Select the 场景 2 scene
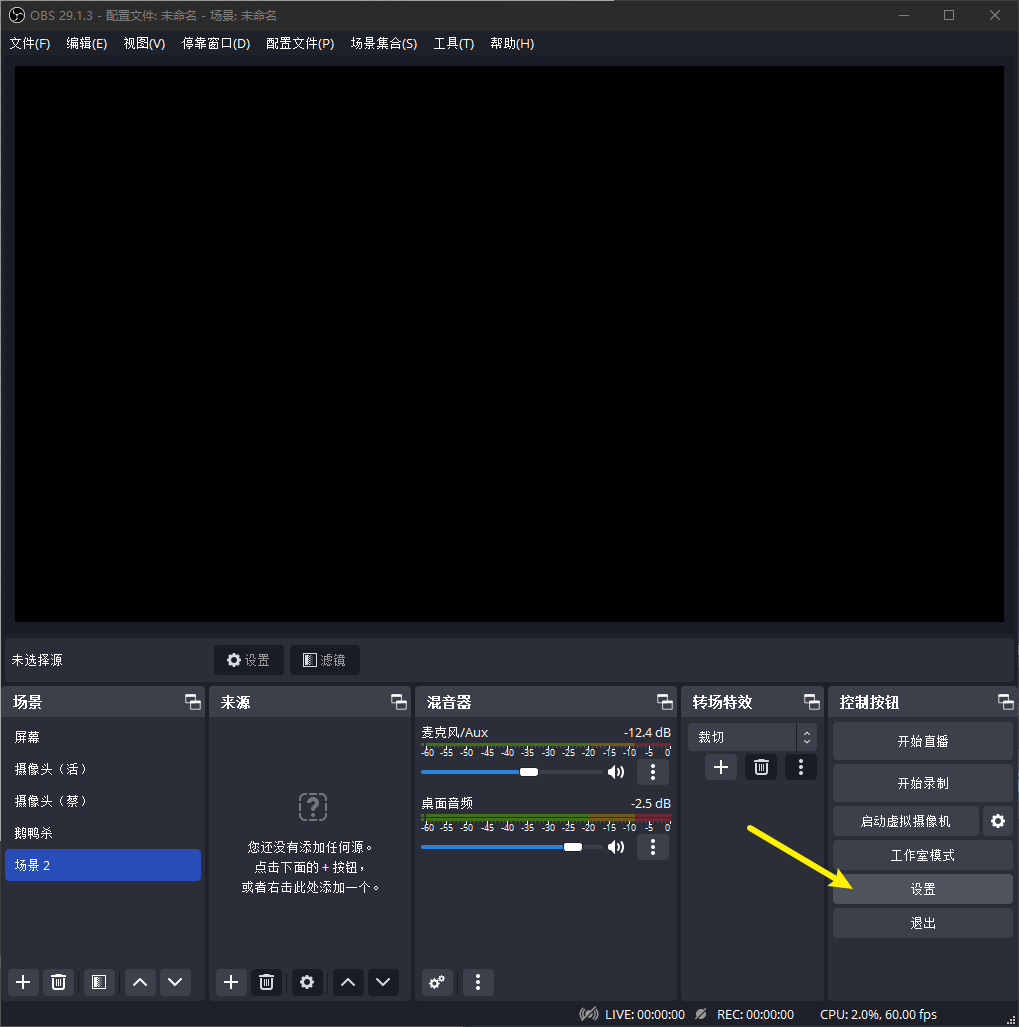The image size is (1019, 1027). click(x=103, y=865)
